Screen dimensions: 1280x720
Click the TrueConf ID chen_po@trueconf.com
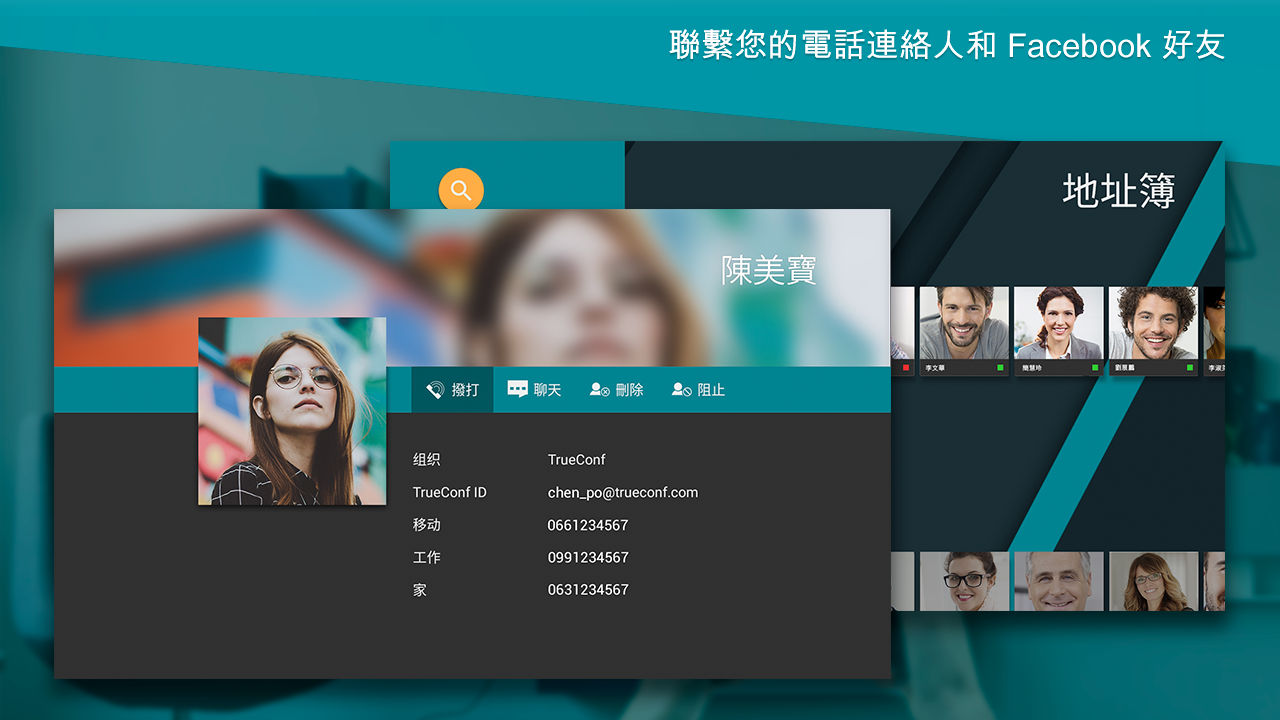[623, 492]
